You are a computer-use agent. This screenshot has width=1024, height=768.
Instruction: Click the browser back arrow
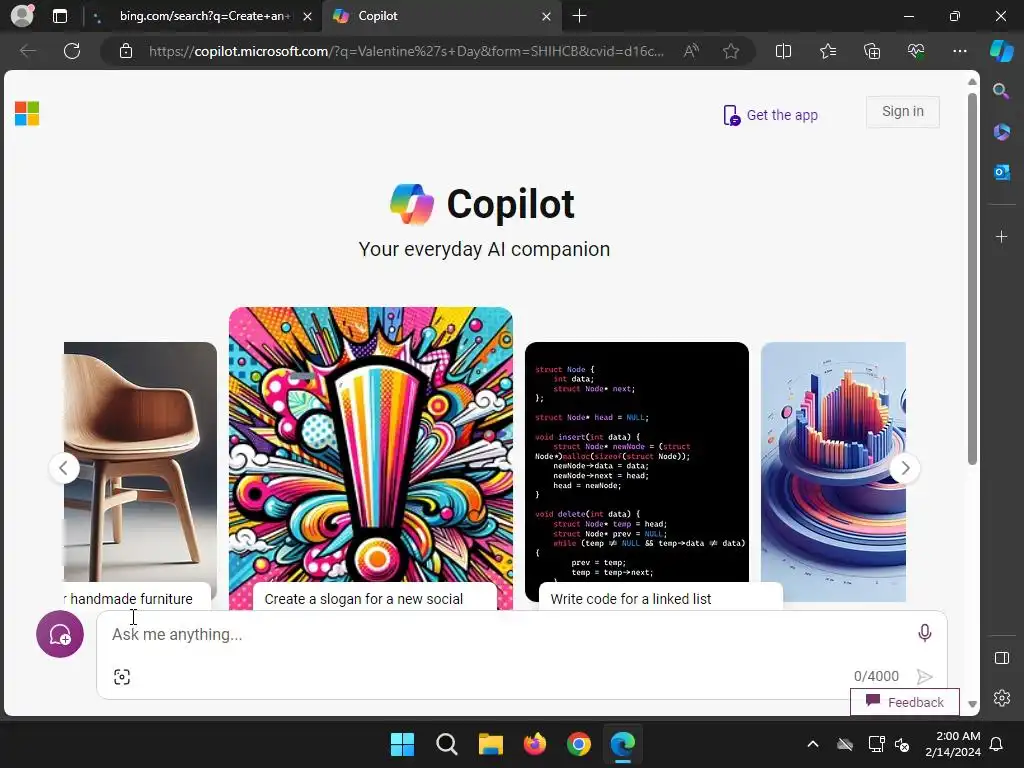click(x=27, y=51)
